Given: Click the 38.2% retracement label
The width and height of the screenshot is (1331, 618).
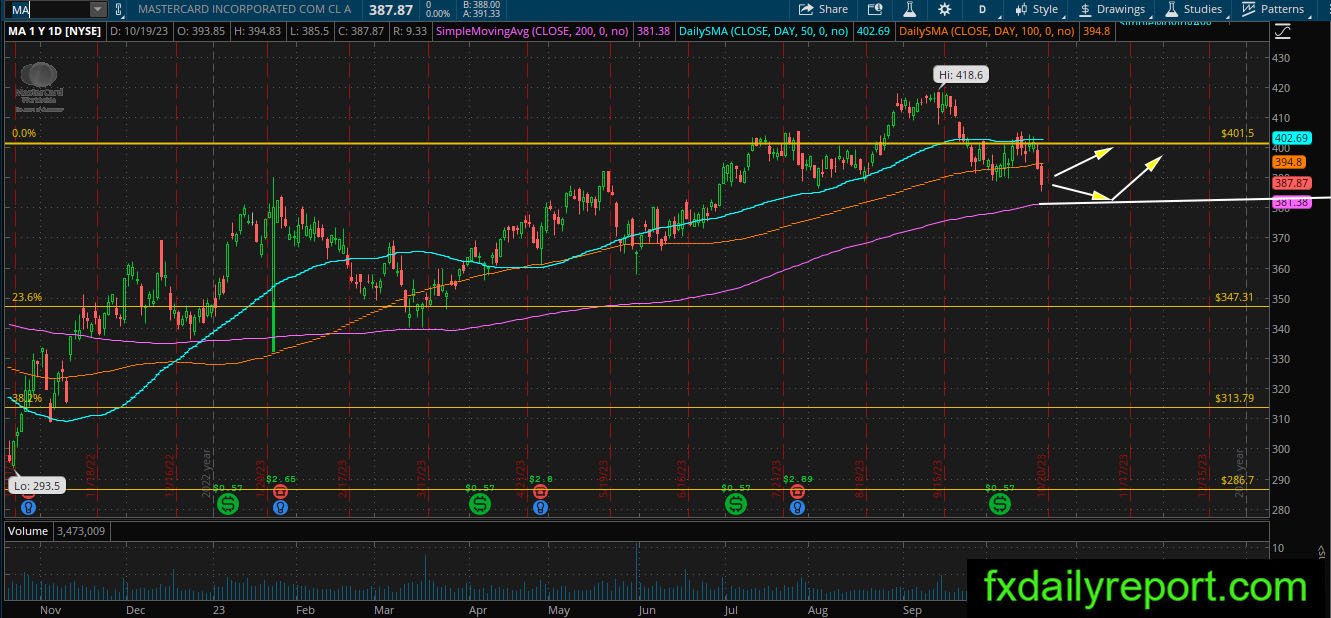Looking at the screenshot, I should [25, 398].
